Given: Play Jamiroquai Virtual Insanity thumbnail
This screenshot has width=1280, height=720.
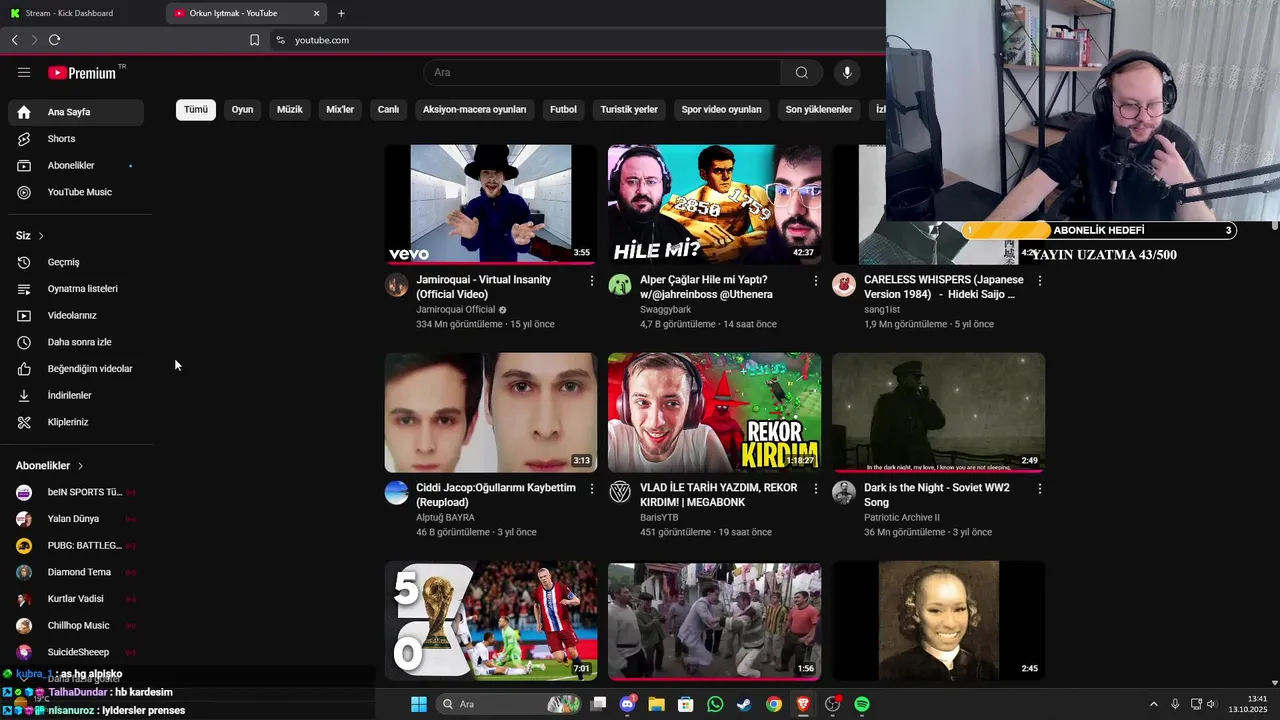Looking at the screenshot, I should [x=491, y=205].
